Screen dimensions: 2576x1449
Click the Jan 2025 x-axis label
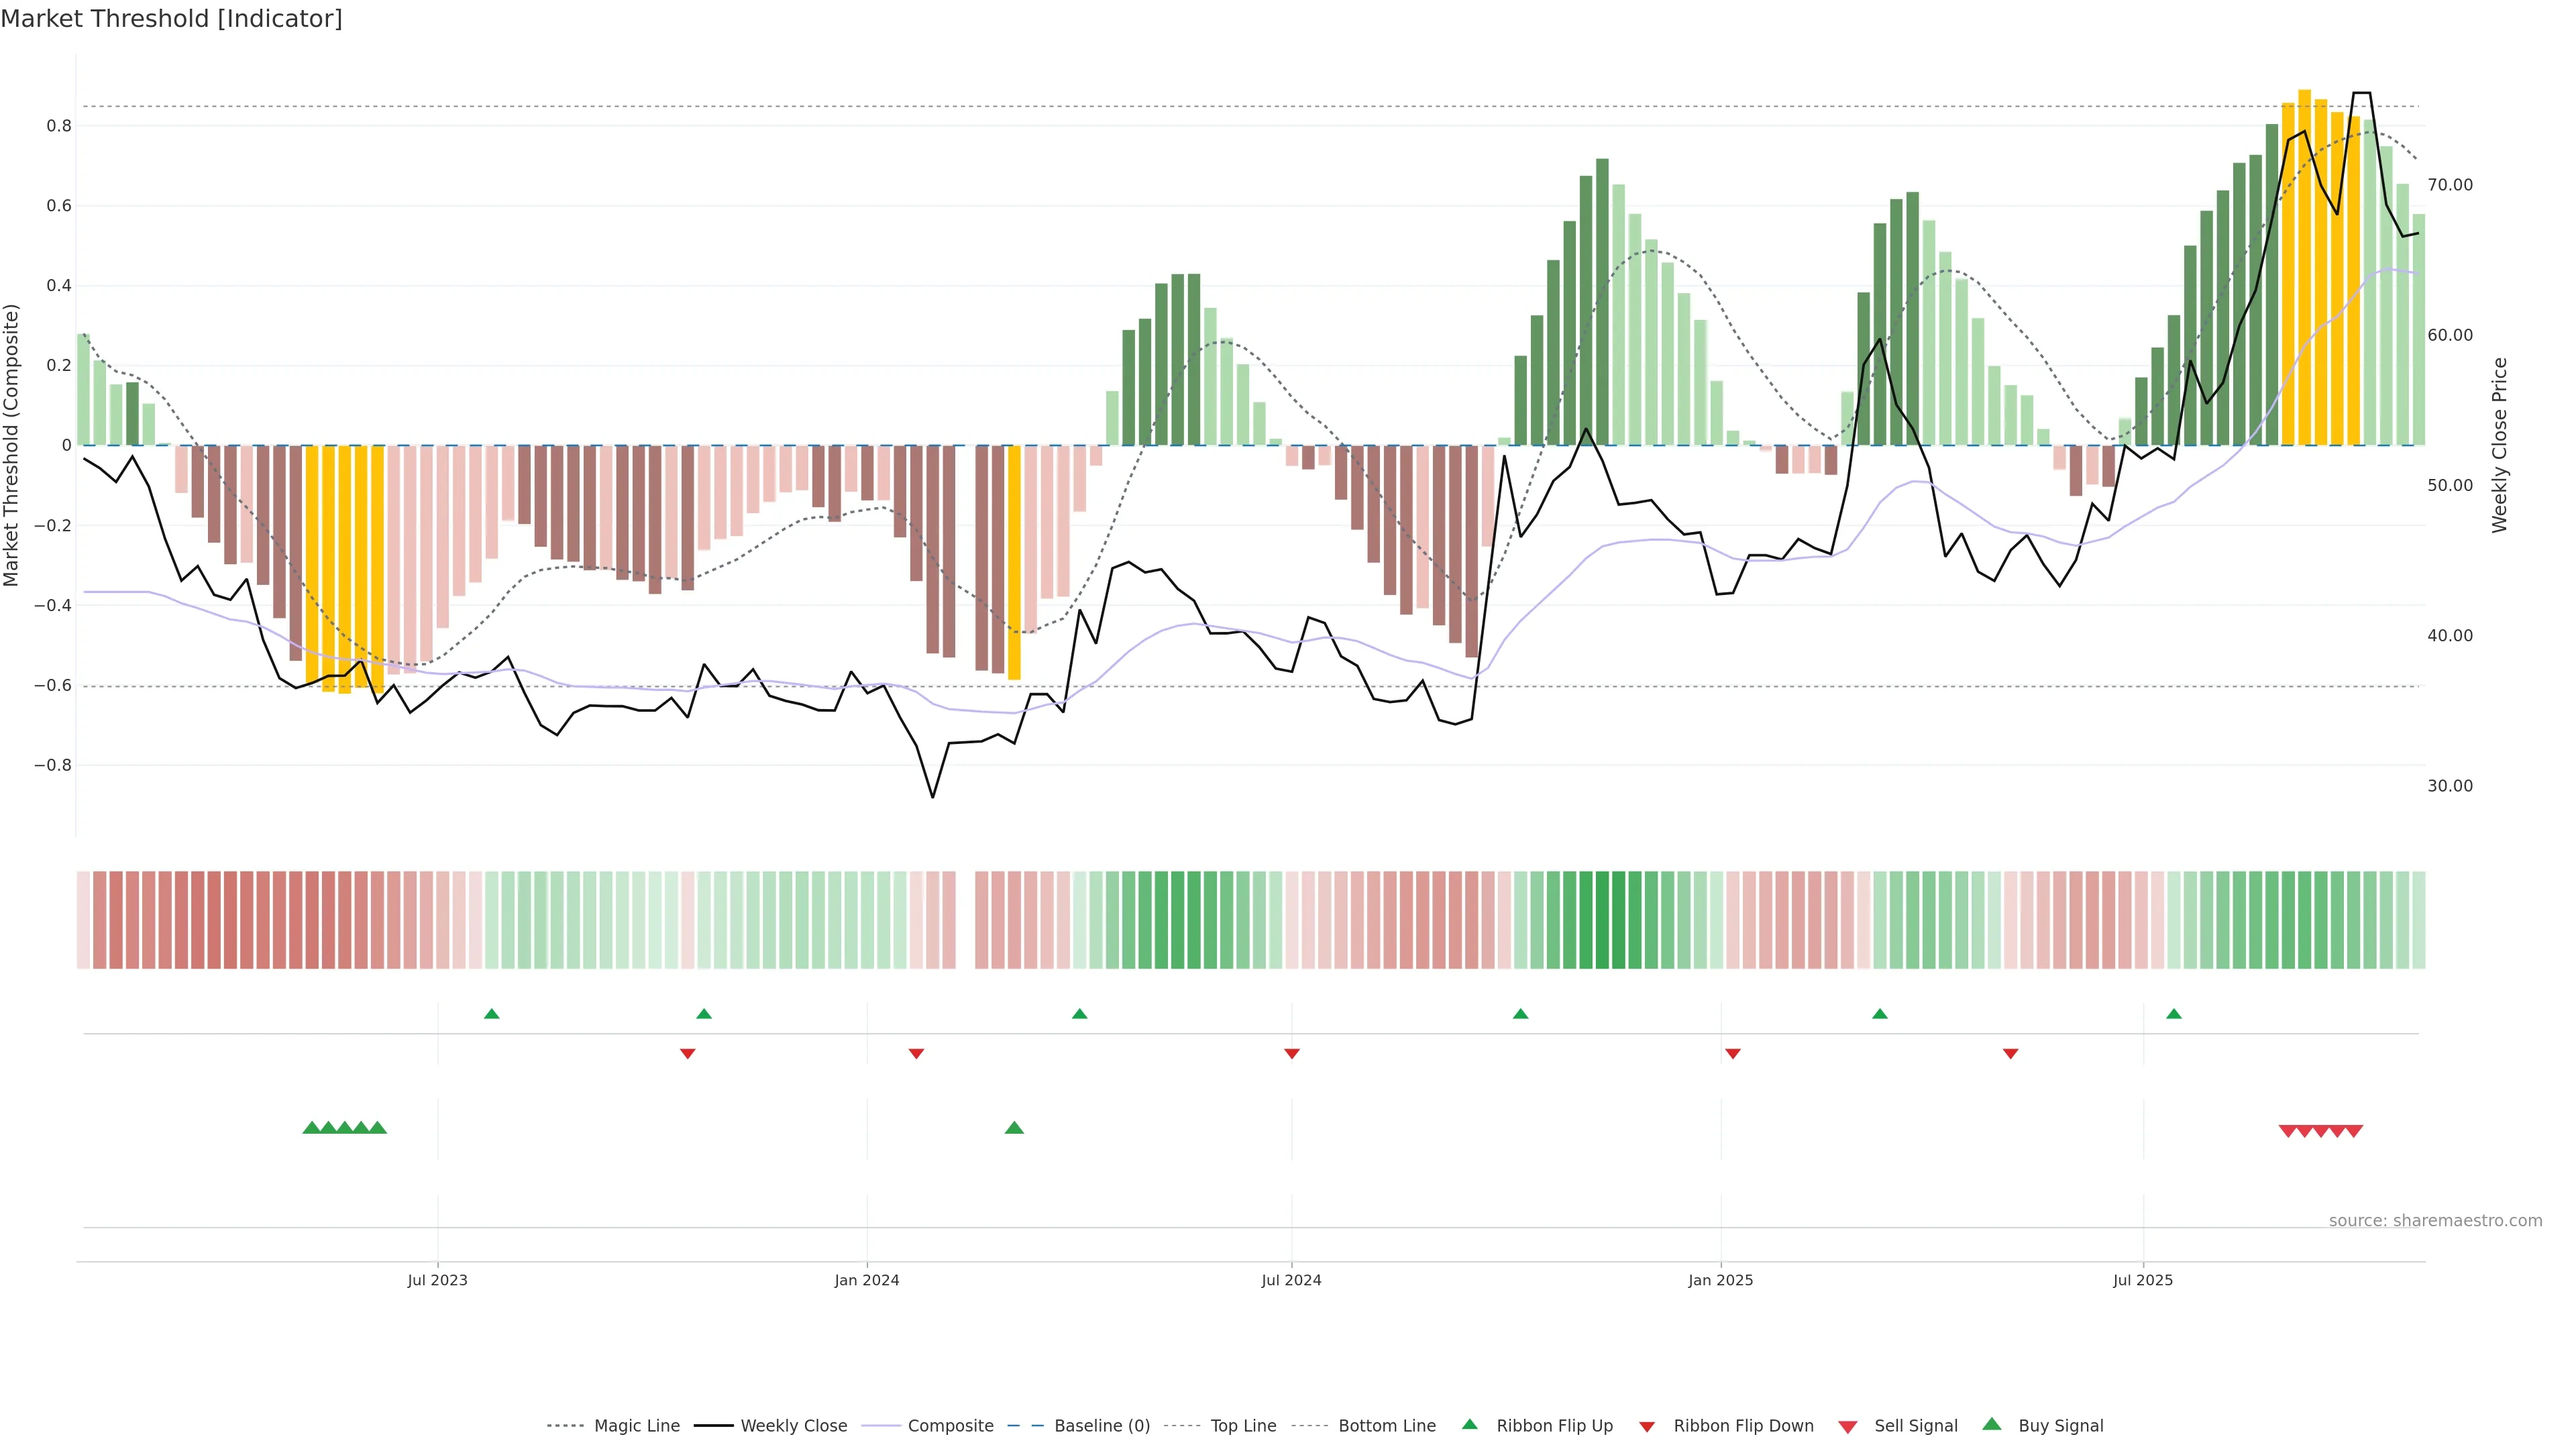1720,1280
